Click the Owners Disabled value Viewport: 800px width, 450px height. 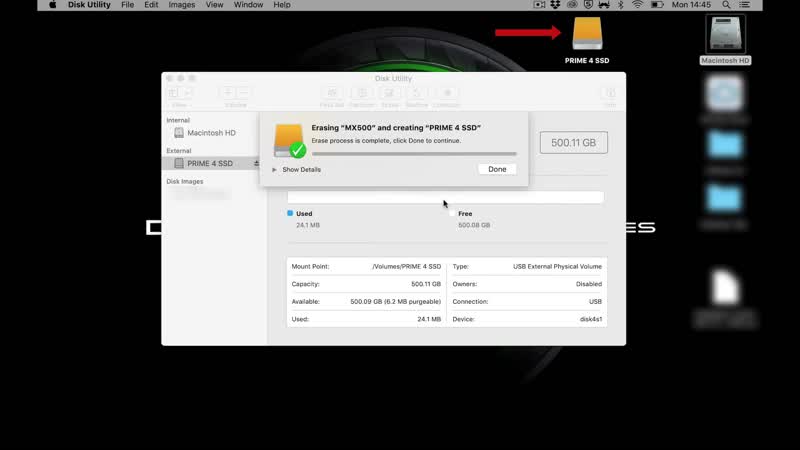click(589, 284)
